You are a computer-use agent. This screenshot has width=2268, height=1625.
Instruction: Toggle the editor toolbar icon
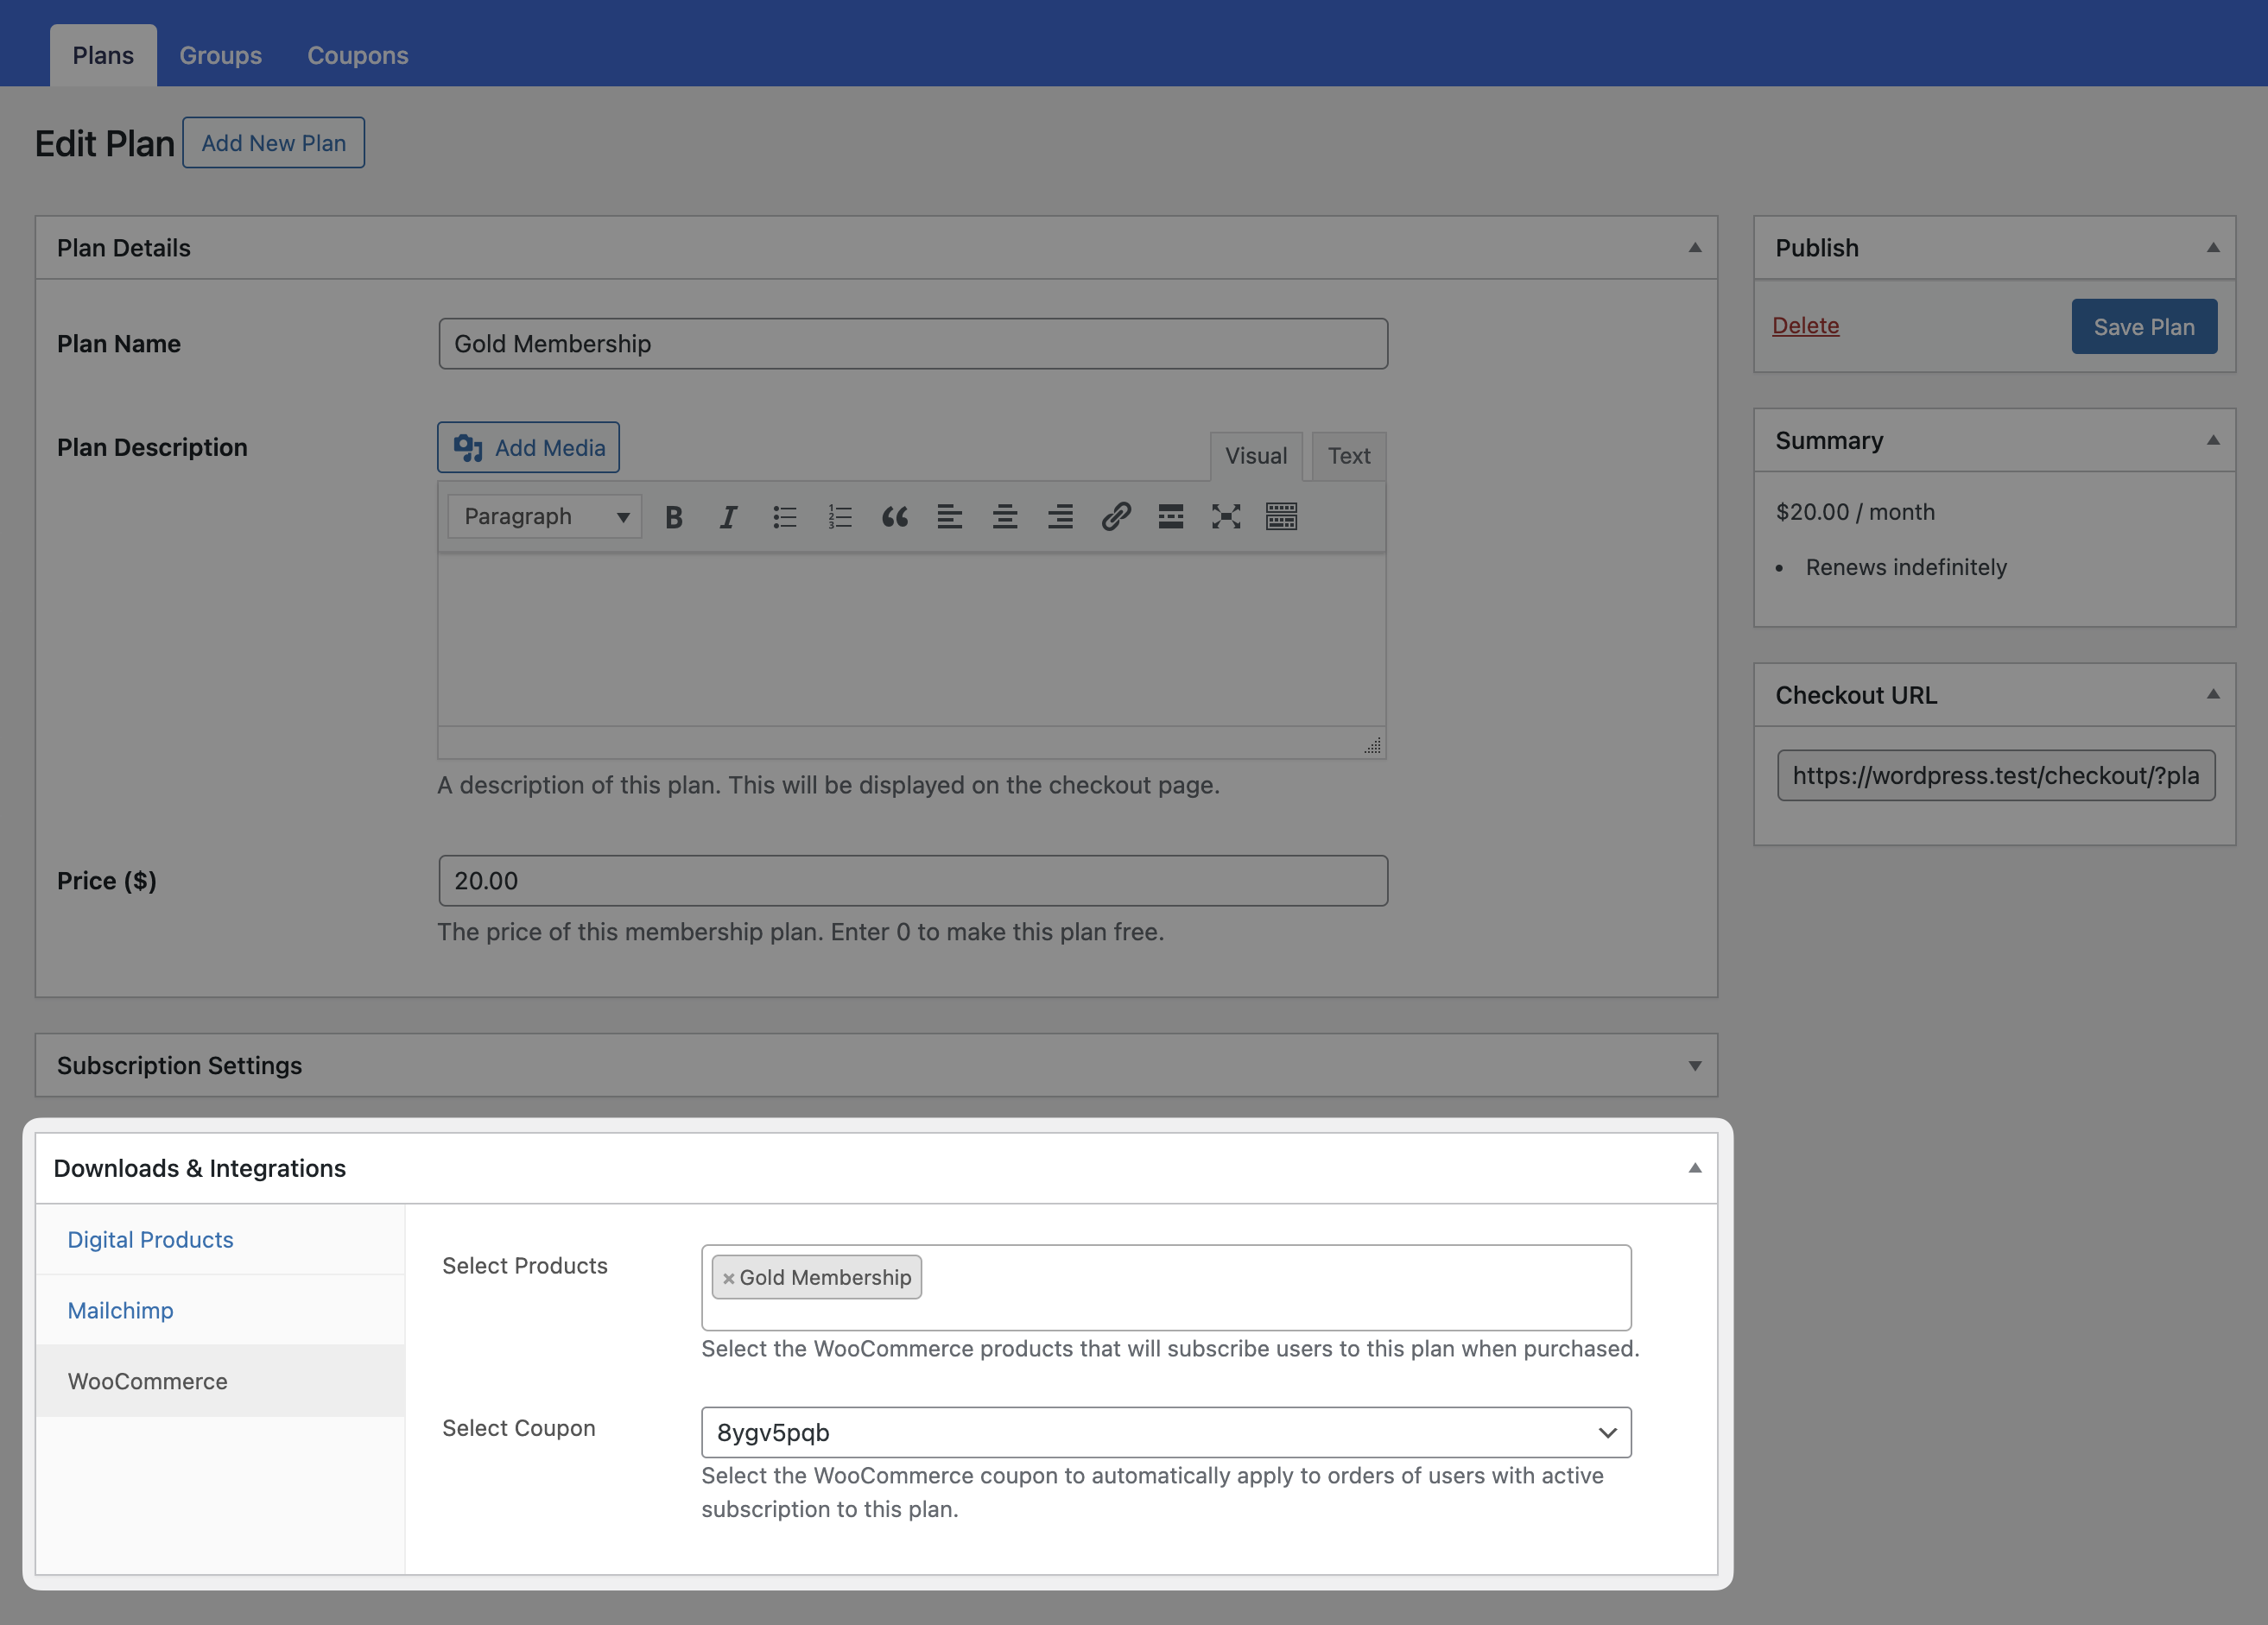[1282, 517]
